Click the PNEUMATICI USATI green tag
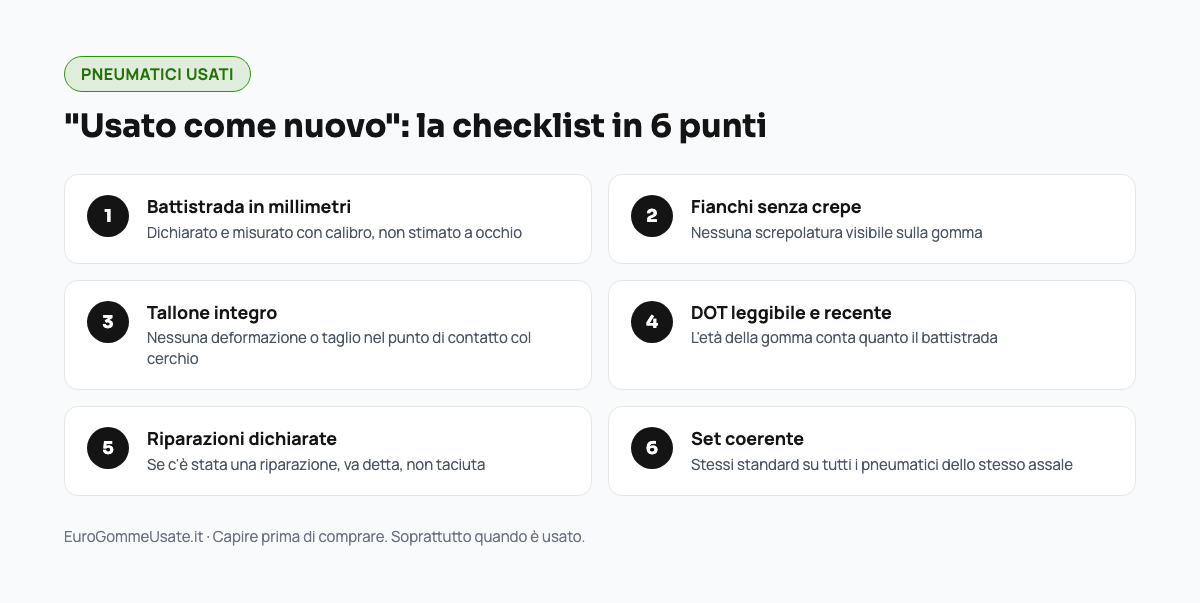 pyautogui.click(x=157, y=74)
